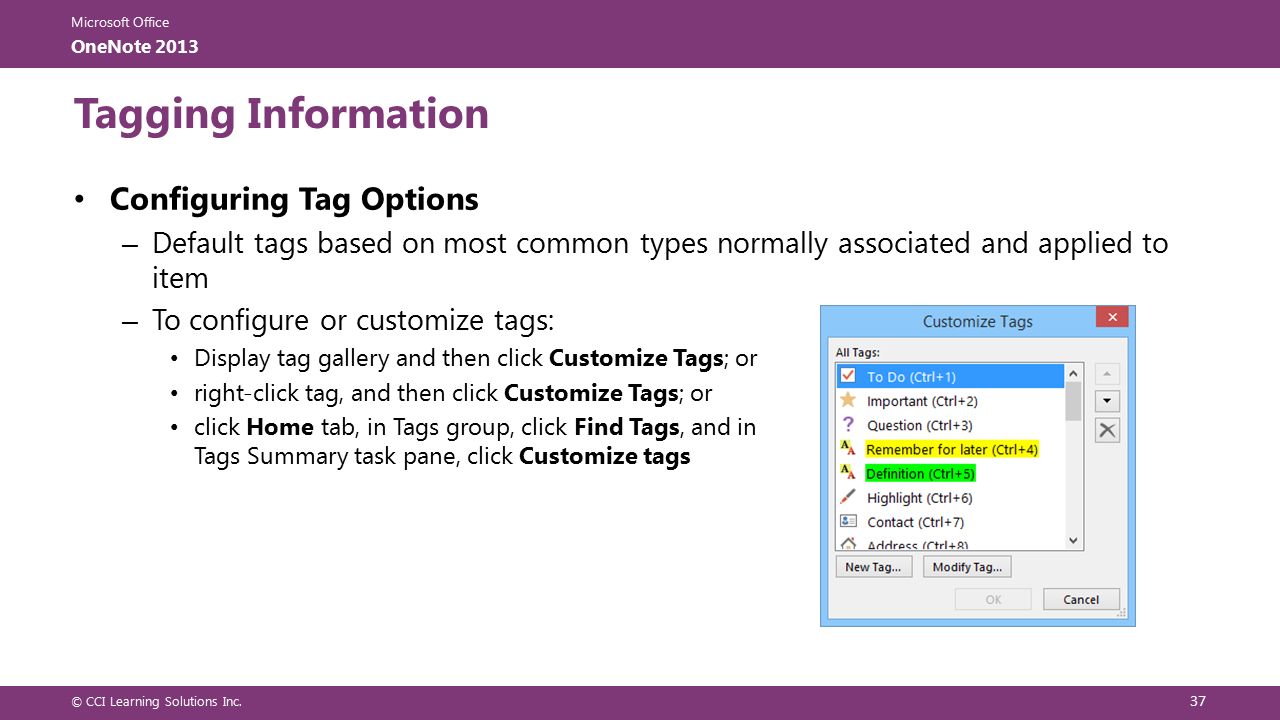The height and width of the screenshot is (720, 1280).
Task: Click "To configure or customize tags:" line
Action: 352,321
